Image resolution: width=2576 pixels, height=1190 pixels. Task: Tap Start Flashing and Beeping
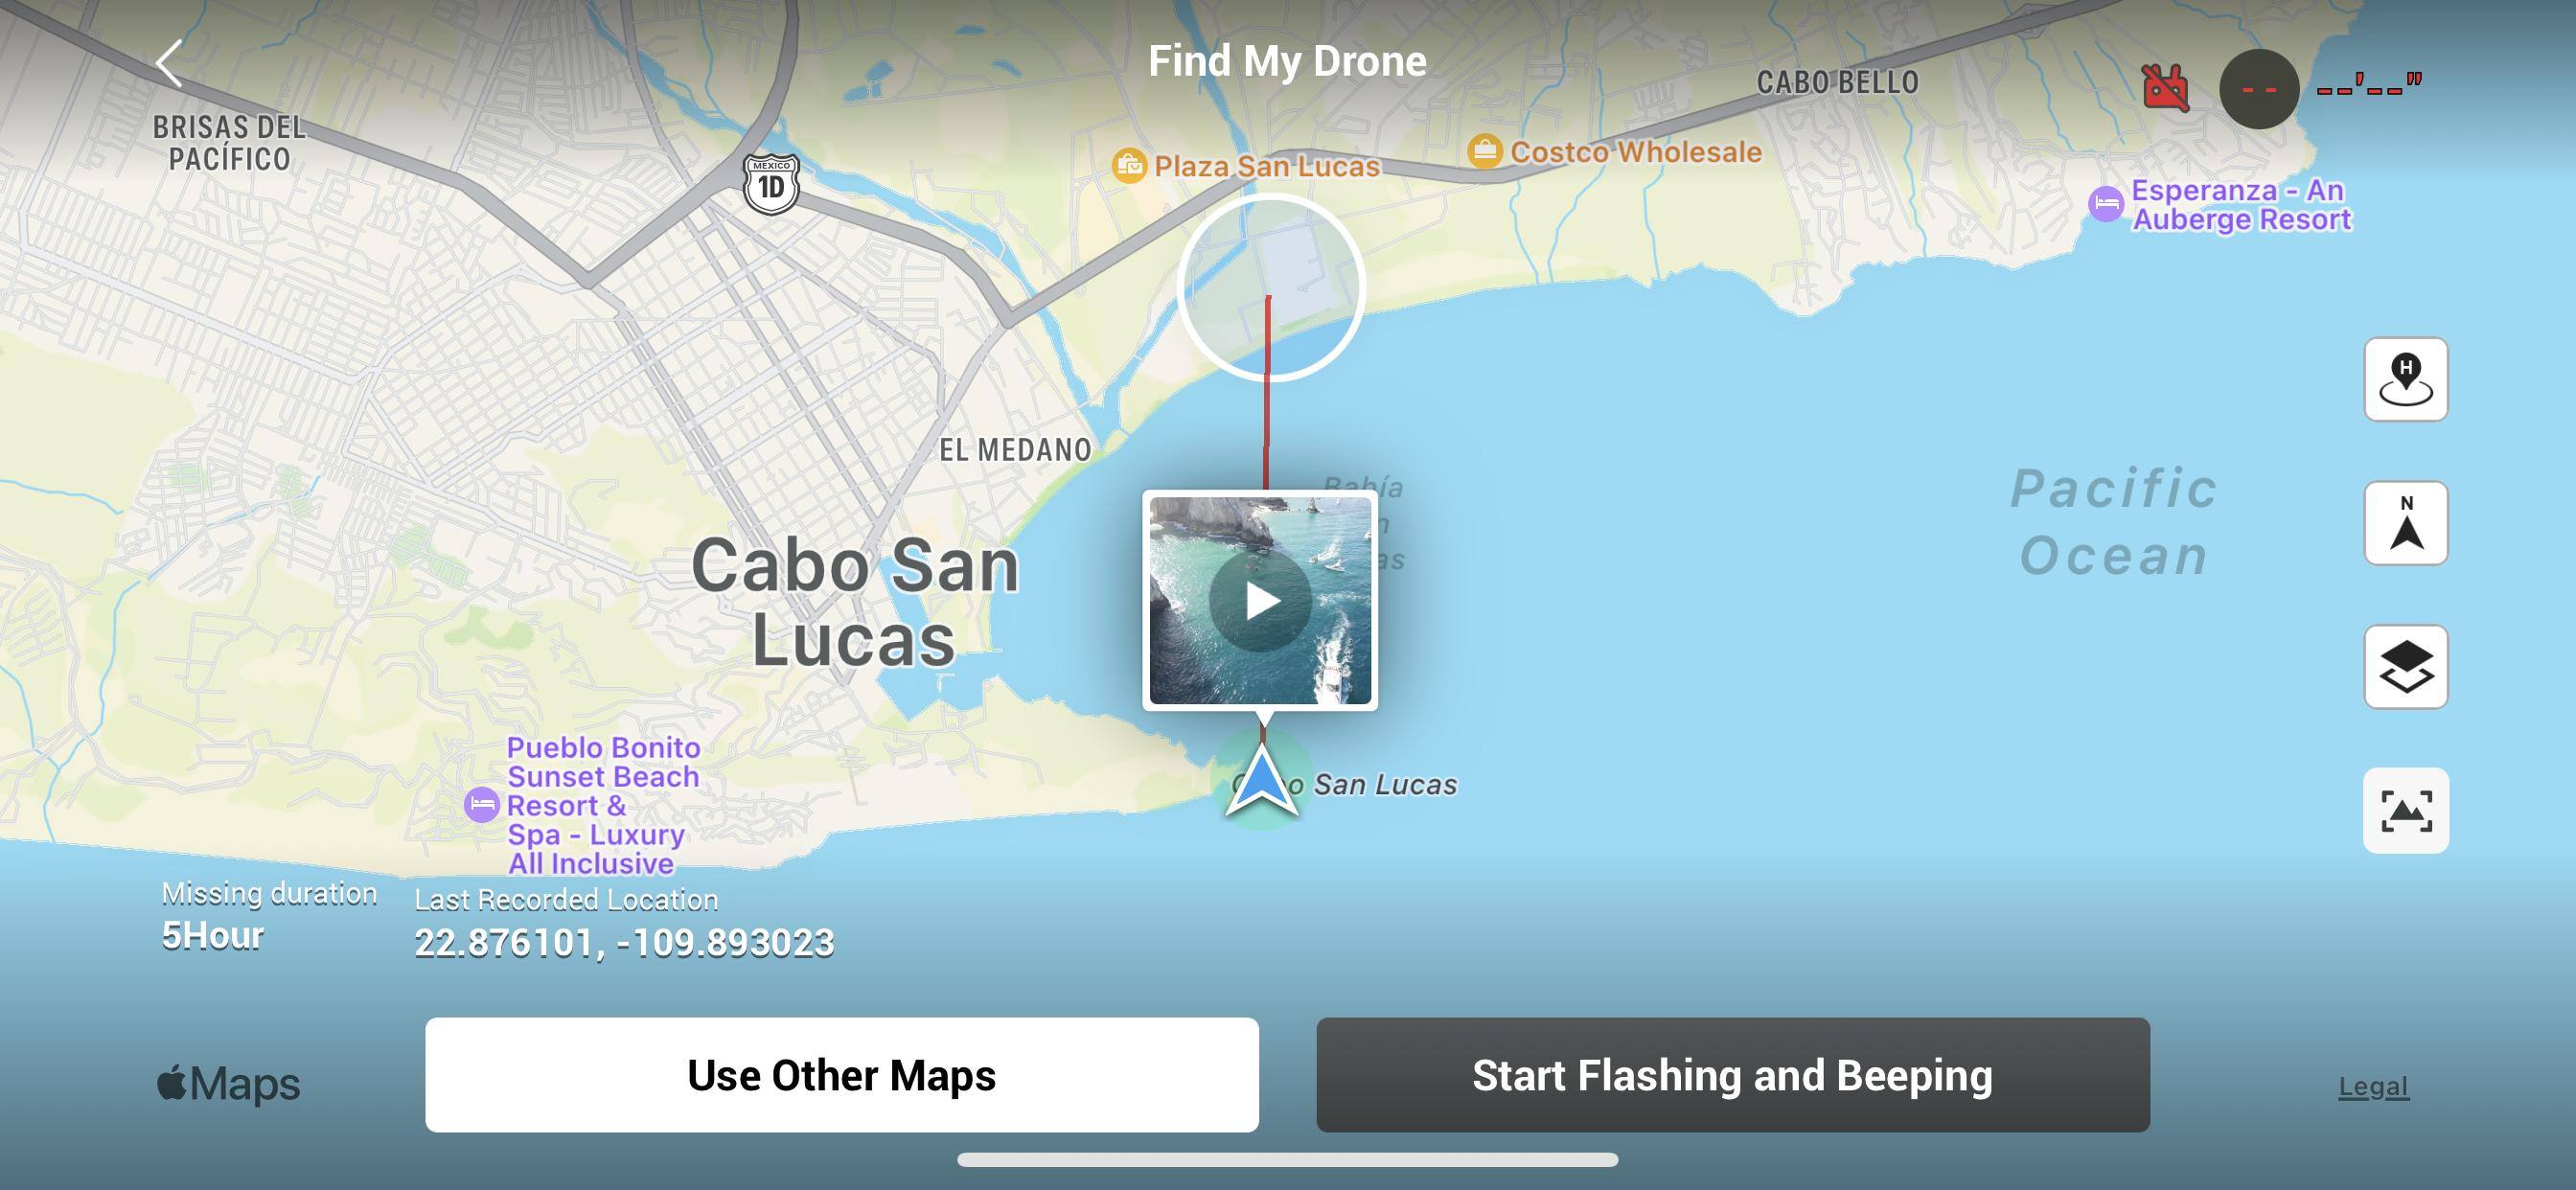pos(1733,1075)
